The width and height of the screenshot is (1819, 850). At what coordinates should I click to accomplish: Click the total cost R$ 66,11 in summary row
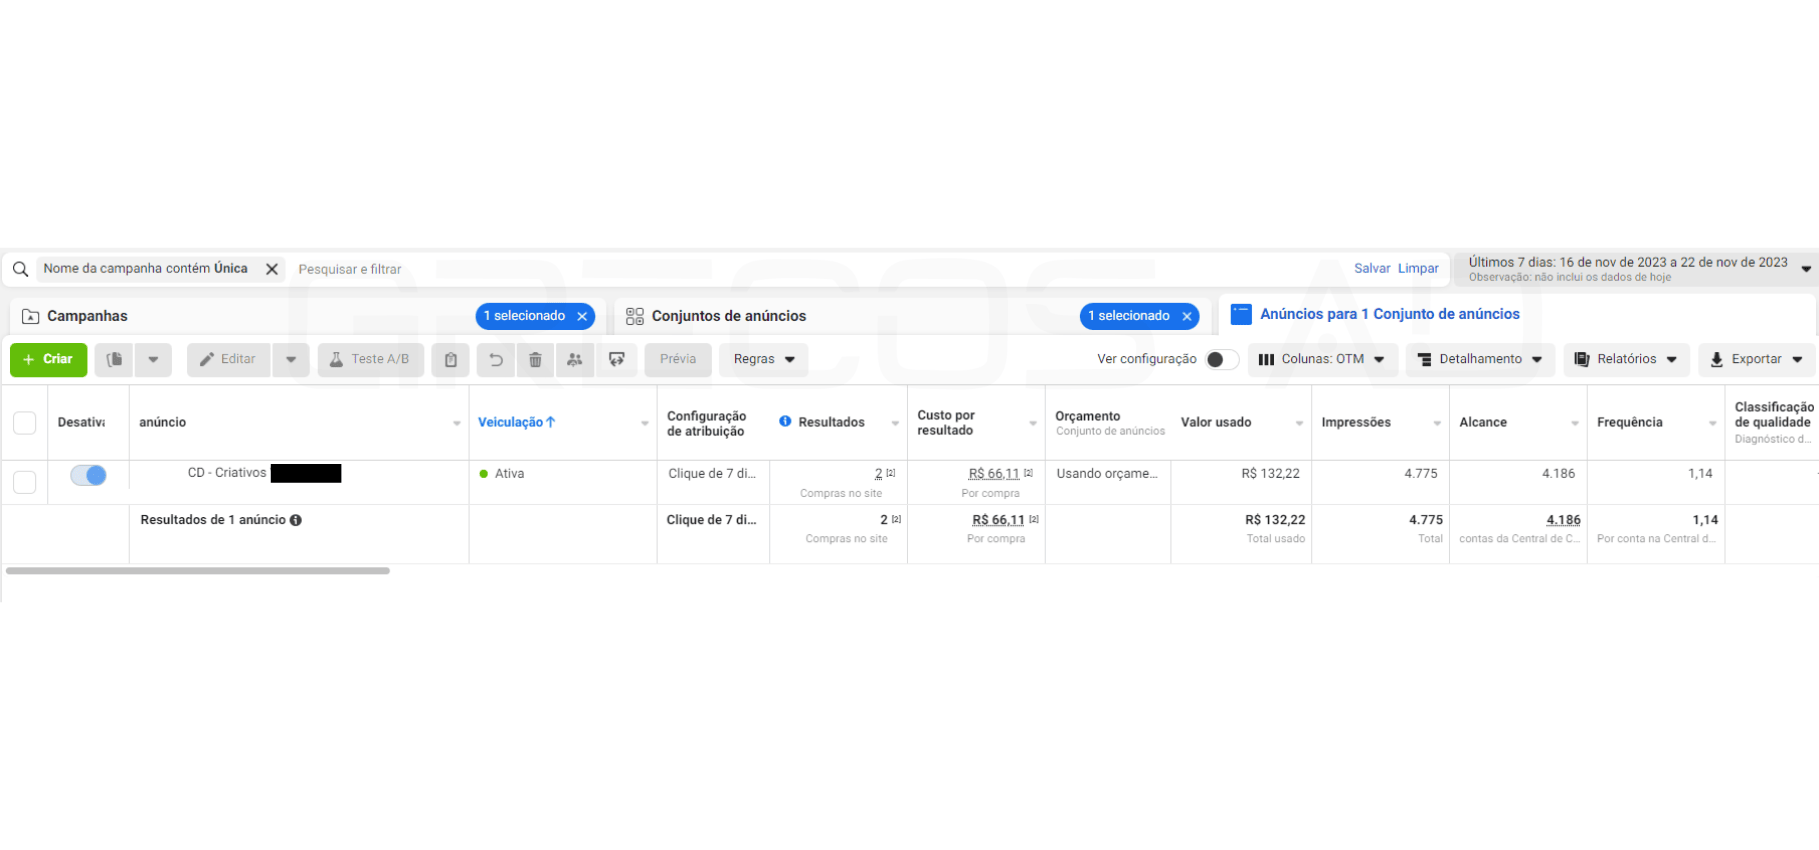[998, 520]
